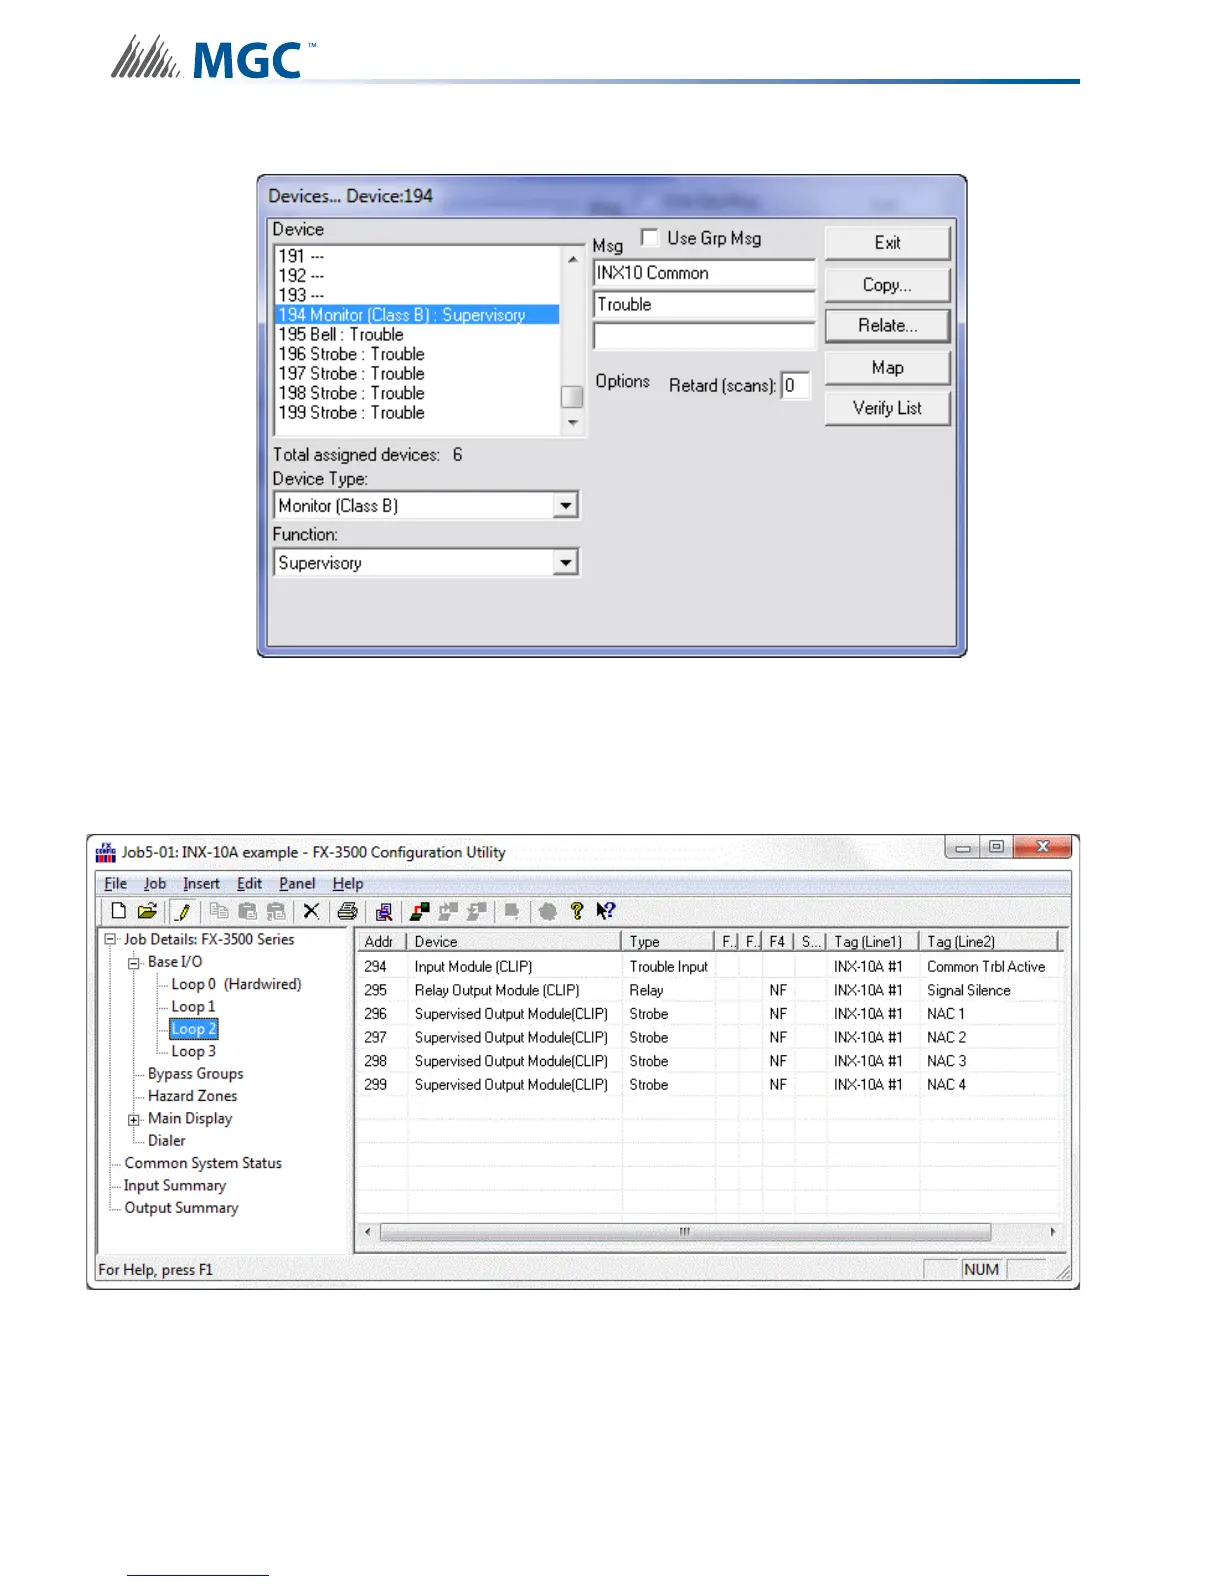Click the What's This arrow-question icon

click(605, 911)
